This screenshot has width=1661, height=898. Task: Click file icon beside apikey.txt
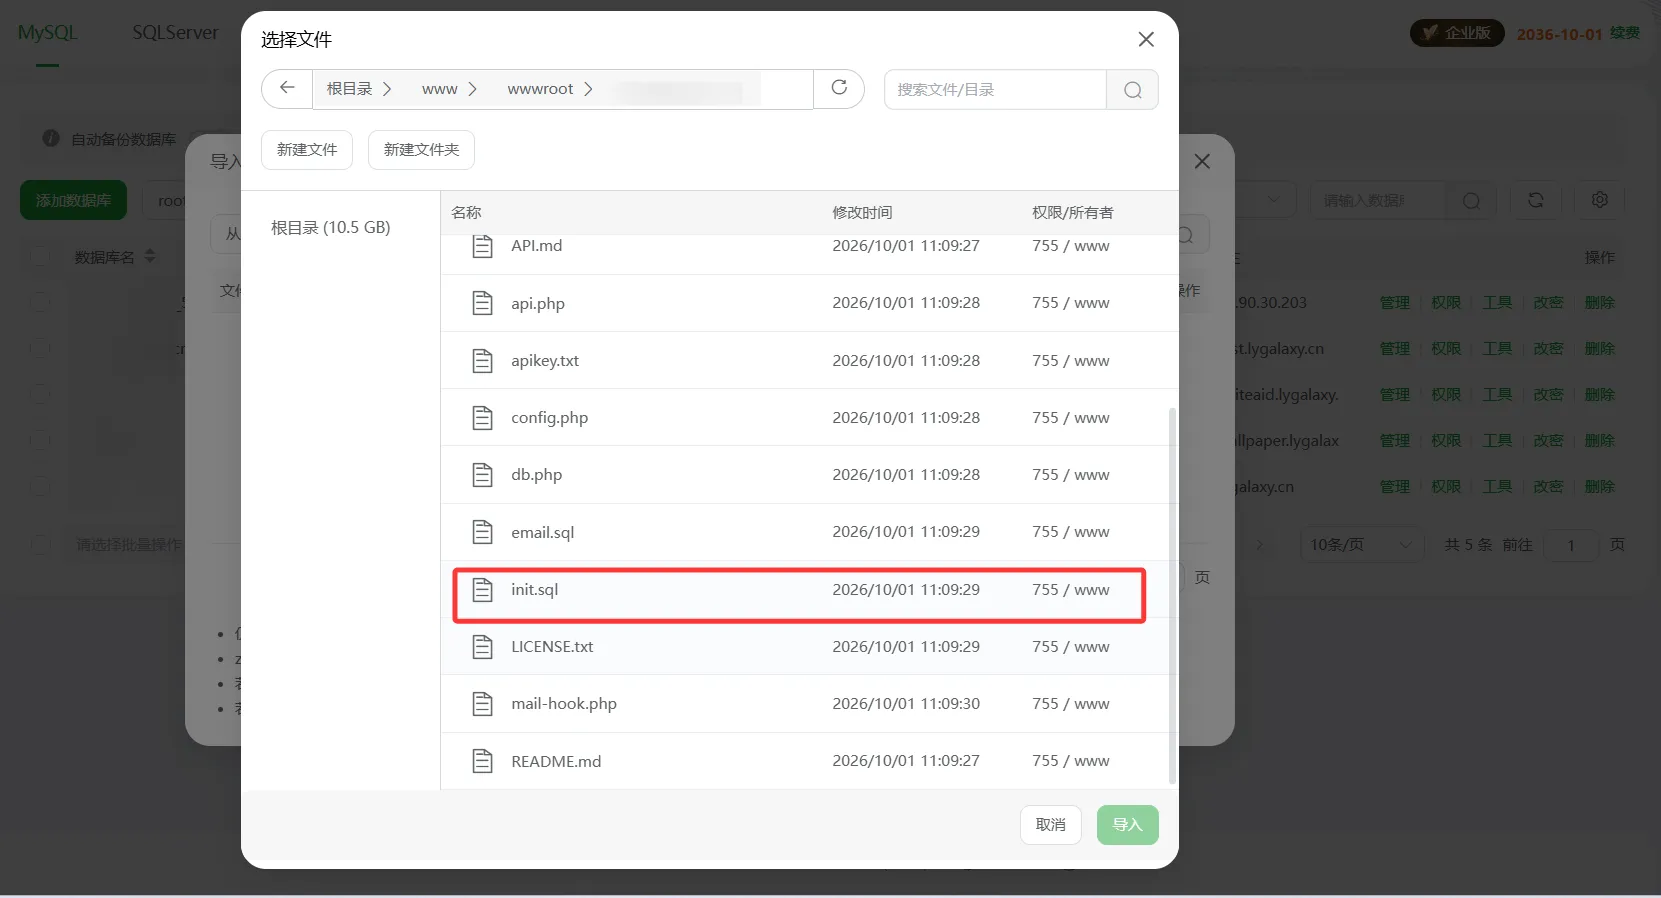point(483,360)
